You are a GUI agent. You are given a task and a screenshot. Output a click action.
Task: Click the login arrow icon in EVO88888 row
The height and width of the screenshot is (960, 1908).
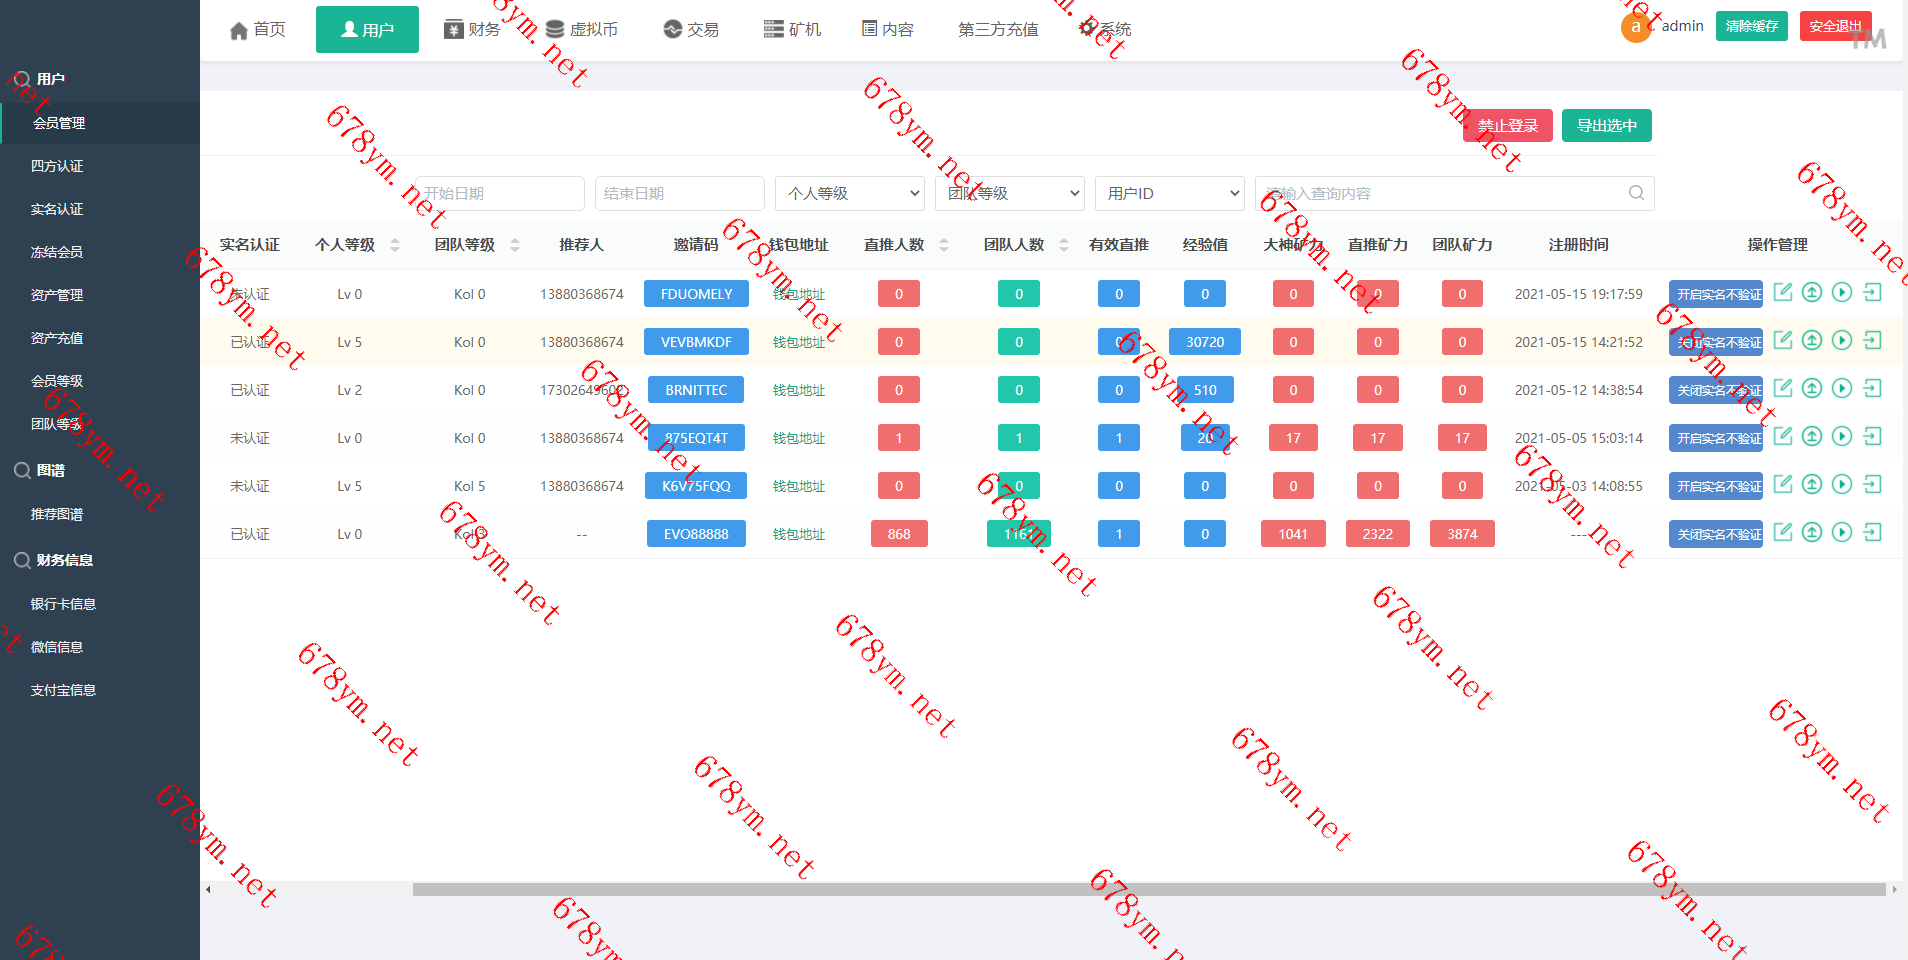[x=1872, y=532]
